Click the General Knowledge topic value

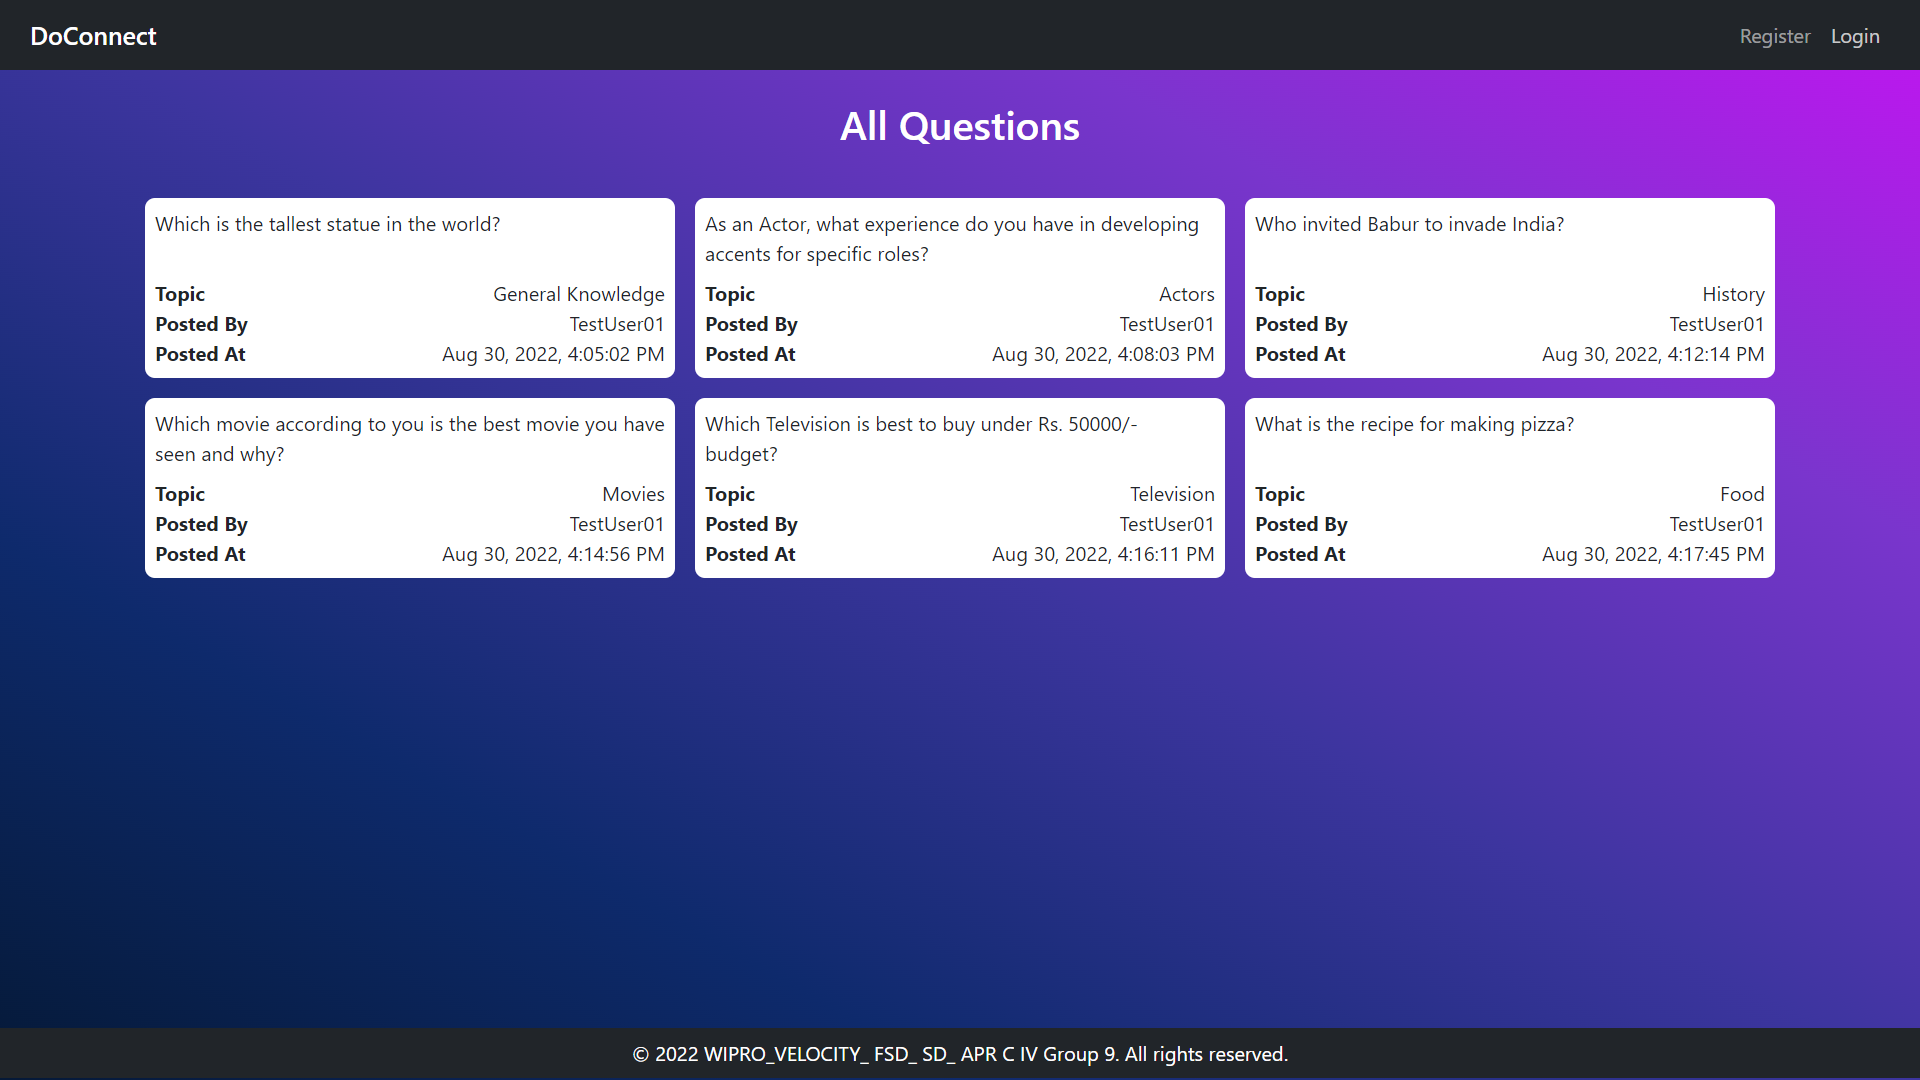[578, 294]
